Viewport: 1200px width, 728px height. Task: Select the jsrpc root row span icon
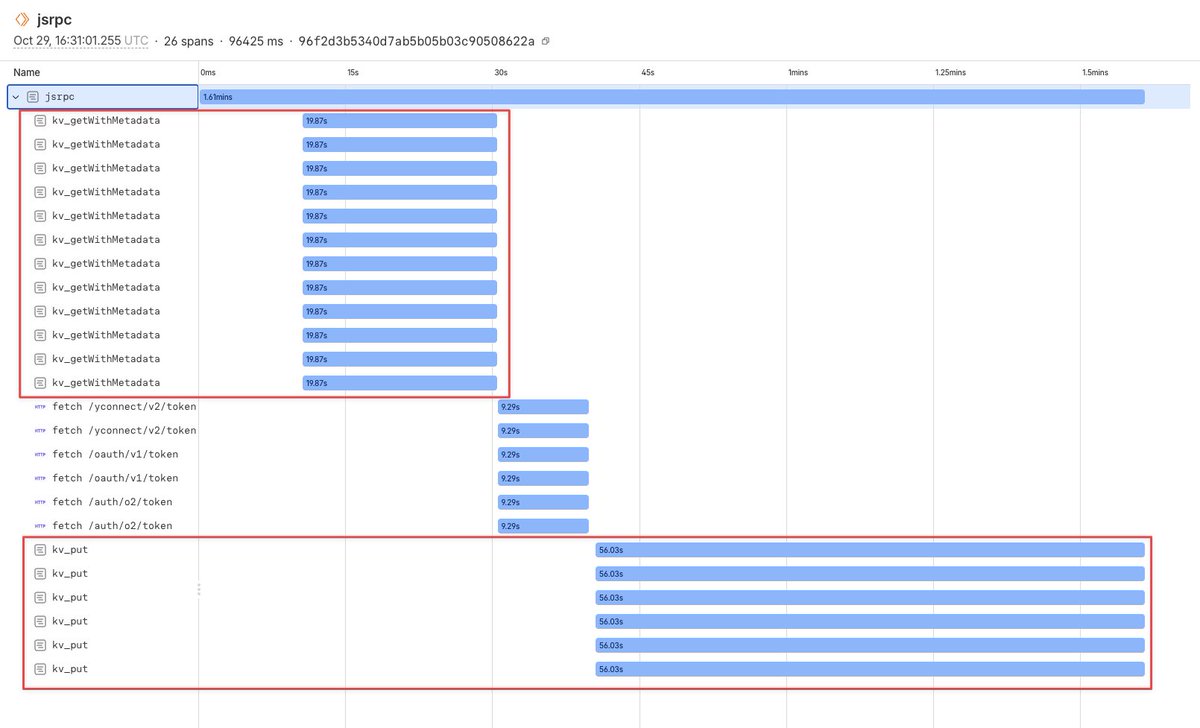(33, 97)
